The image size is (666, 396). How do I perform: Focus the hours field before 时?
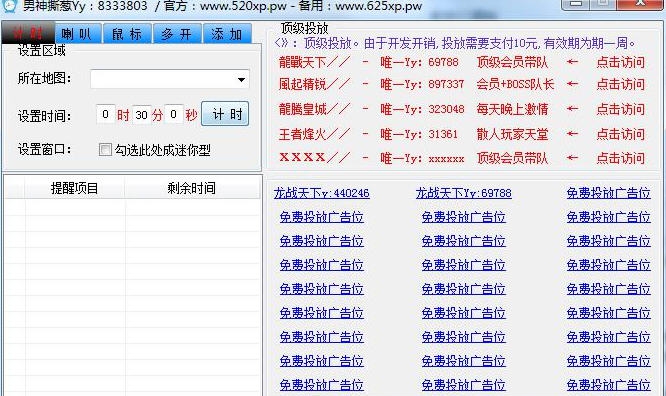105,114
